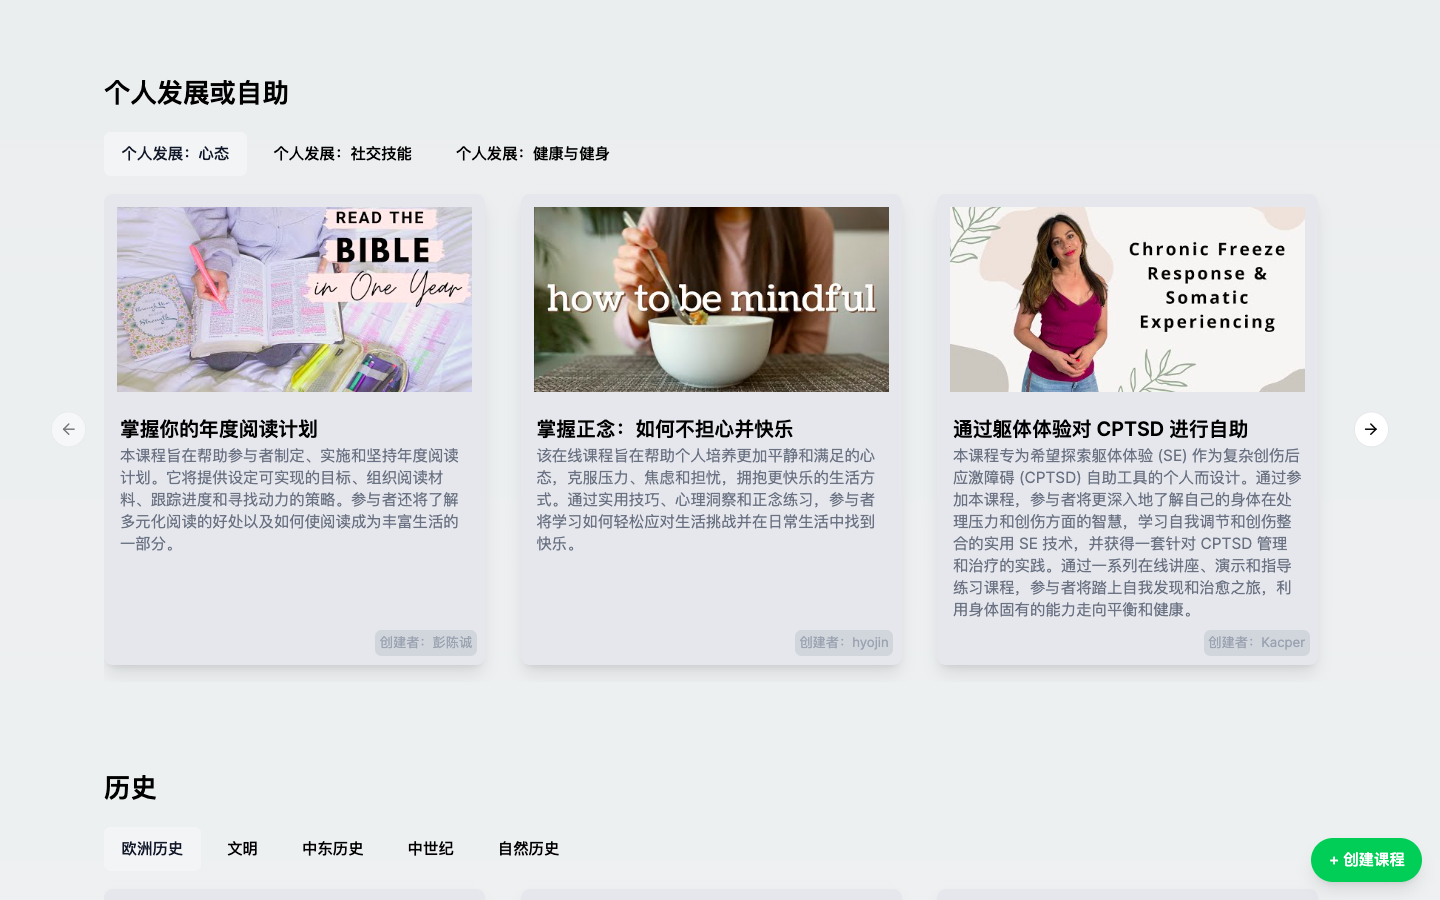Click the 创建课程 button
The width and height of the screenshot is (1440, 900).
tap(1366, 860)
